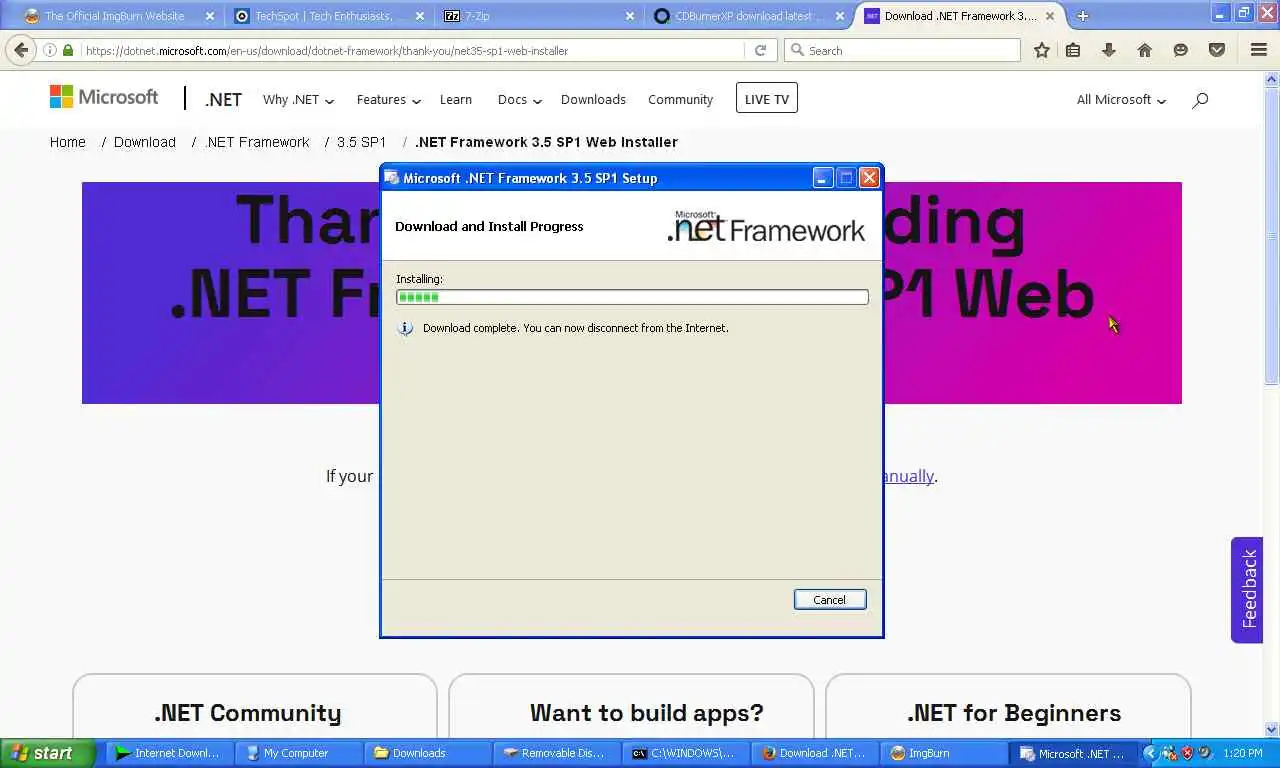Click the LIVE TV button
This screenshot has width=1280, height=768.
(x=767, y=98)
